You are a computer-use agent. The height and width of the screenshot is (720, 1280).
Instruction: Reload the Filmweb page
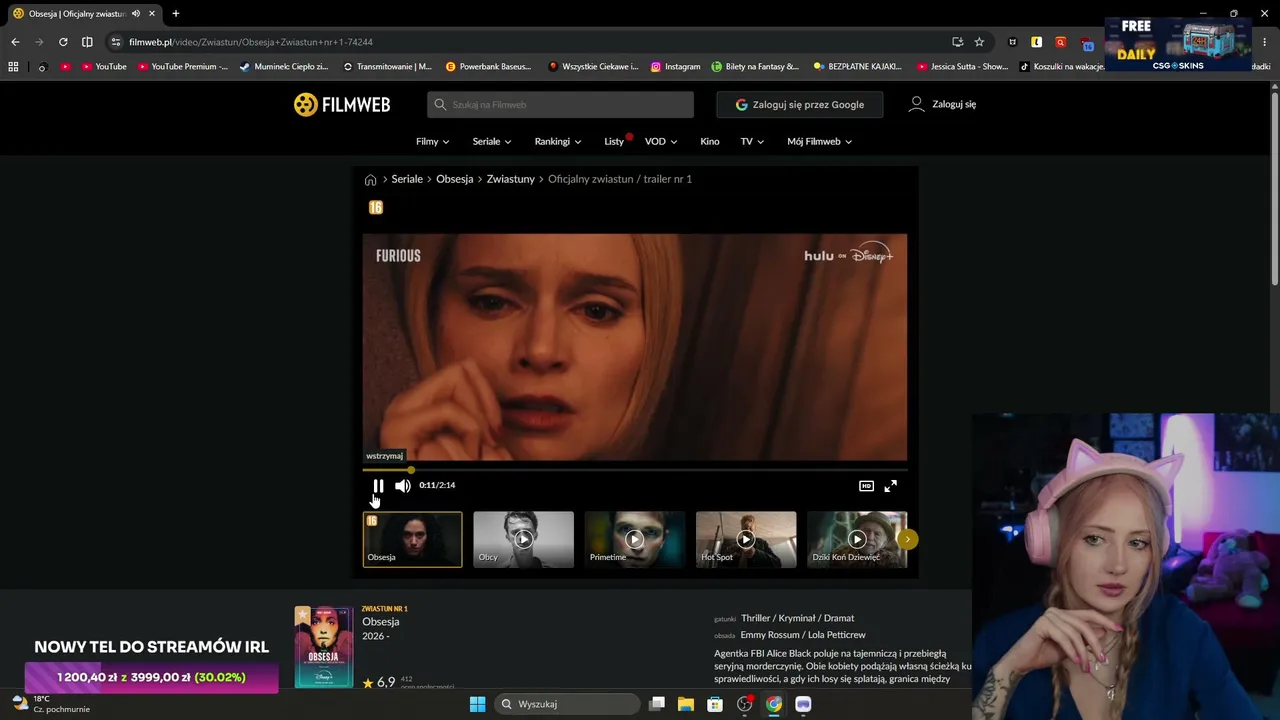click(63, 42)
